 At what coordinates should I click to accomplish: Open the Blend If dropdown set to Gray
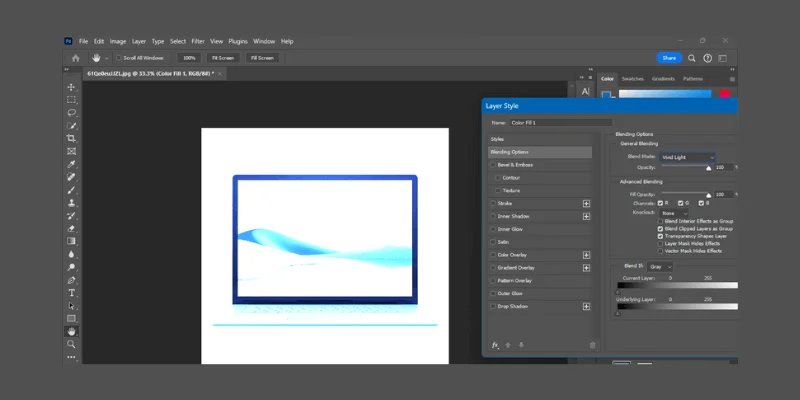(660, 267)
